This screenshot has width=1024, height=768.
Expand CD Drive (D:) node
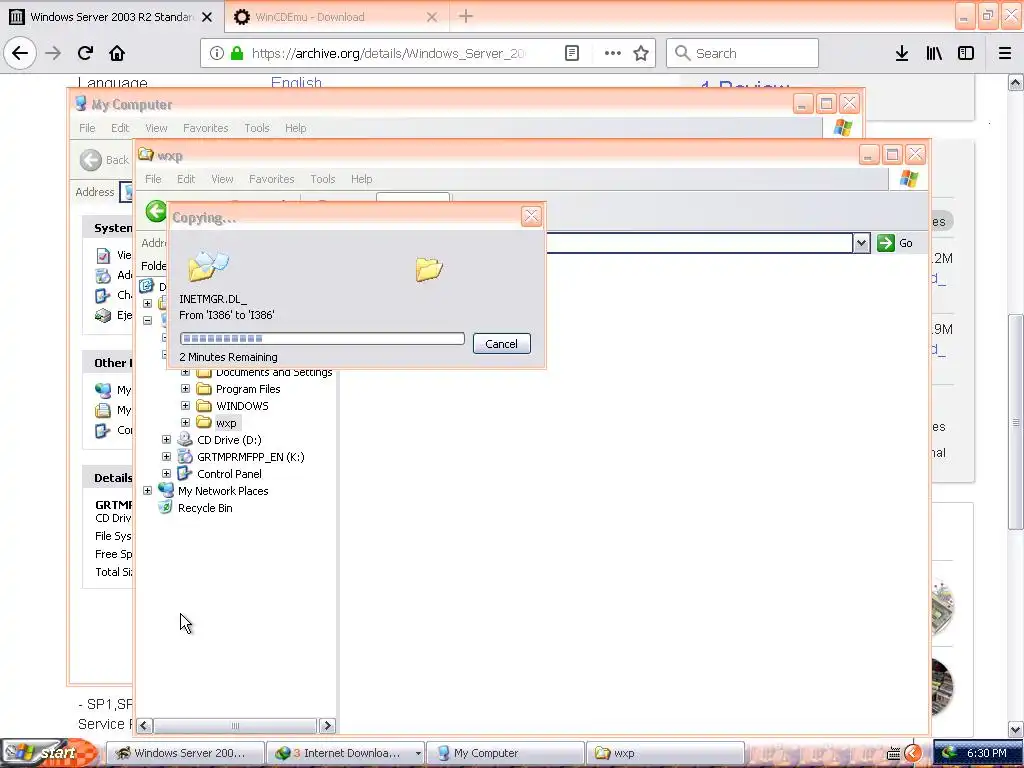[x=167, y=440]
